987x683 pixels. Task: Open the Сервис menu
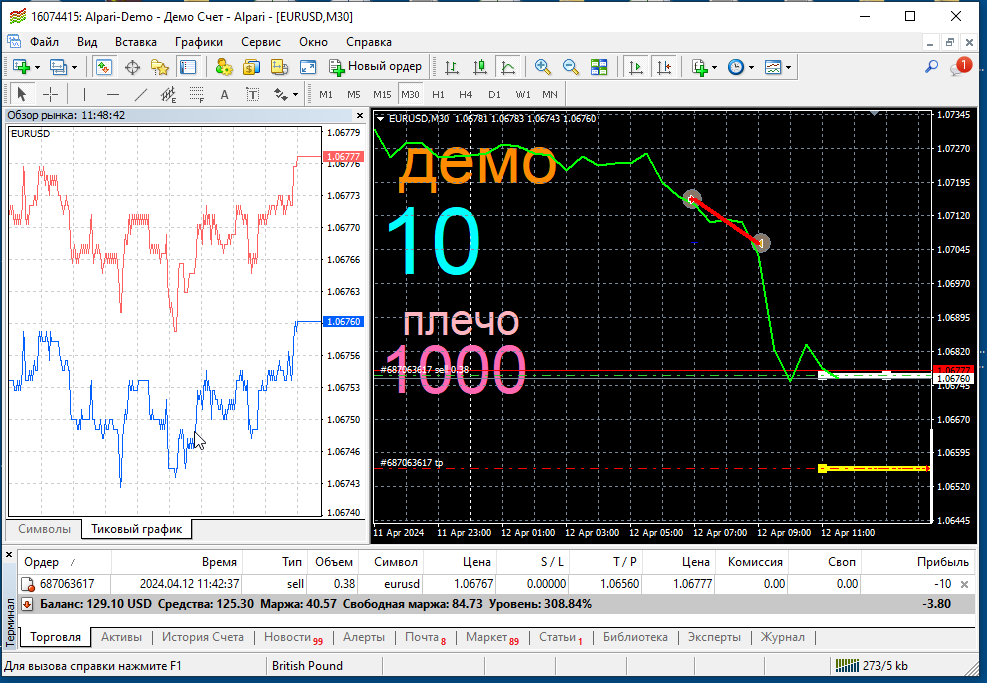(261, 42)
